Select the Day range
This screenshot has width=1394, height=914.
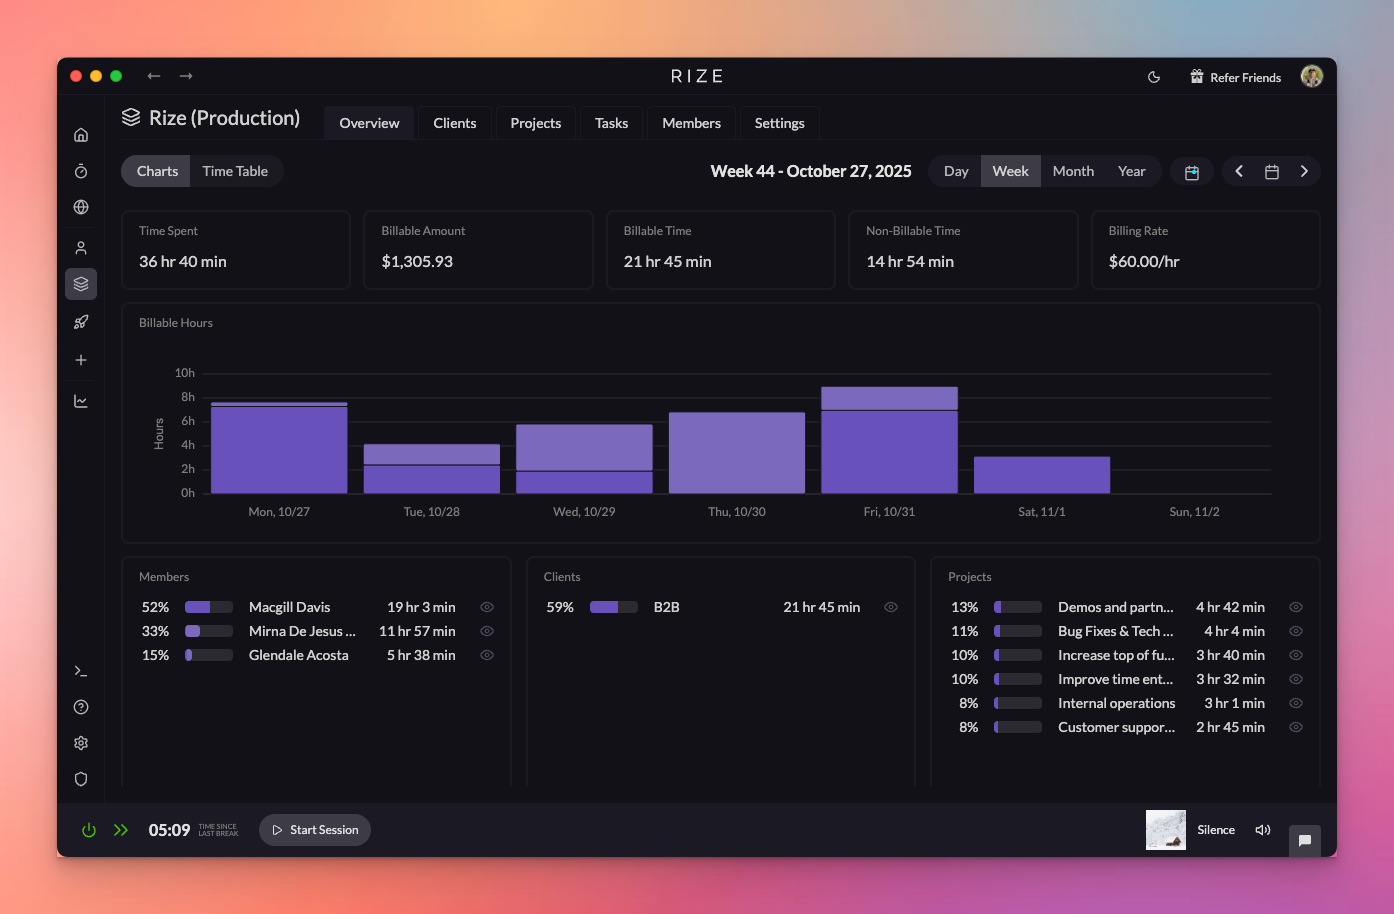point(956,171)
